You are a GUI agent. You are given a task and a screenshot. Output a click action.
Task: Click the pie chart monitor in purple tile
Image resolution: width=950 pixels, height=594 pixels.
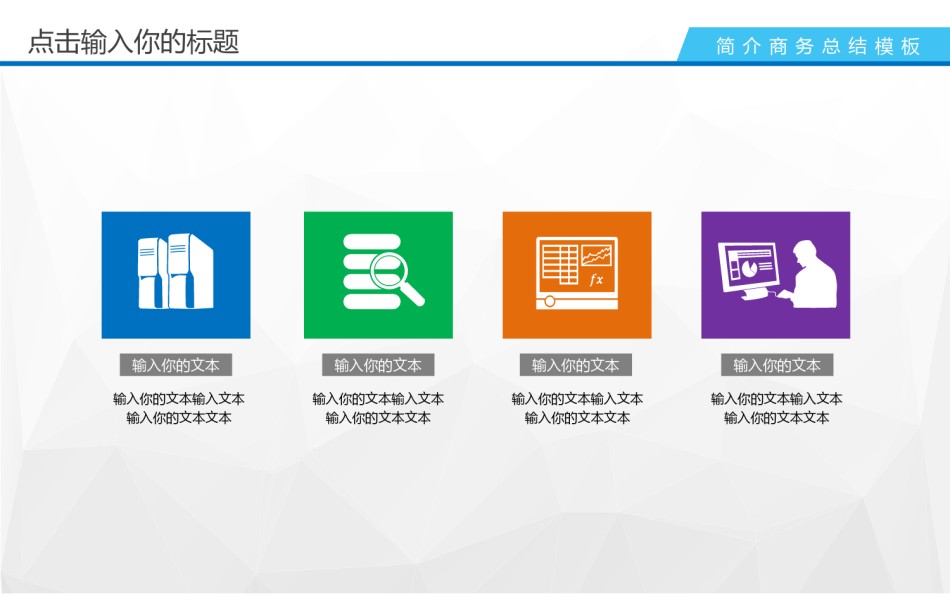pos(749,267)
